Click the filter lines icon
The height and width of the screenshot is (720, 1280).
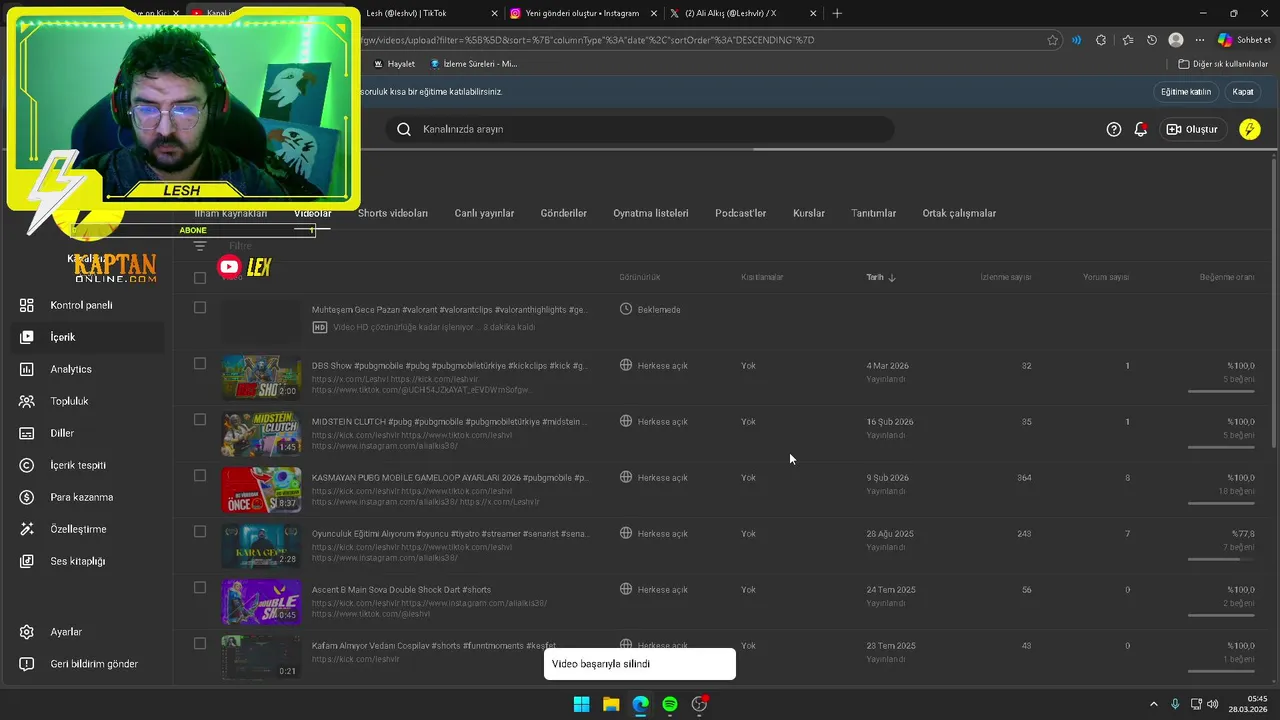pyautogui.click(x=200, y=245)
